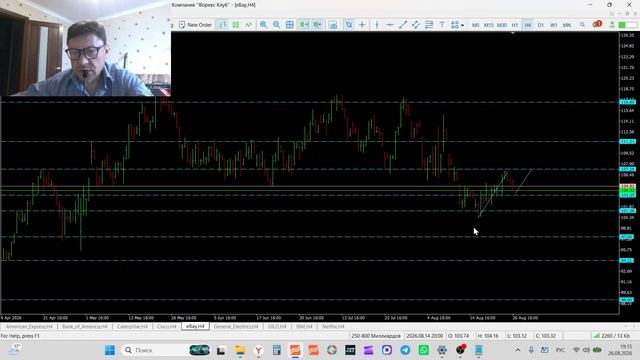Open File Explorer from the taskbar

(x=240, y=350)
